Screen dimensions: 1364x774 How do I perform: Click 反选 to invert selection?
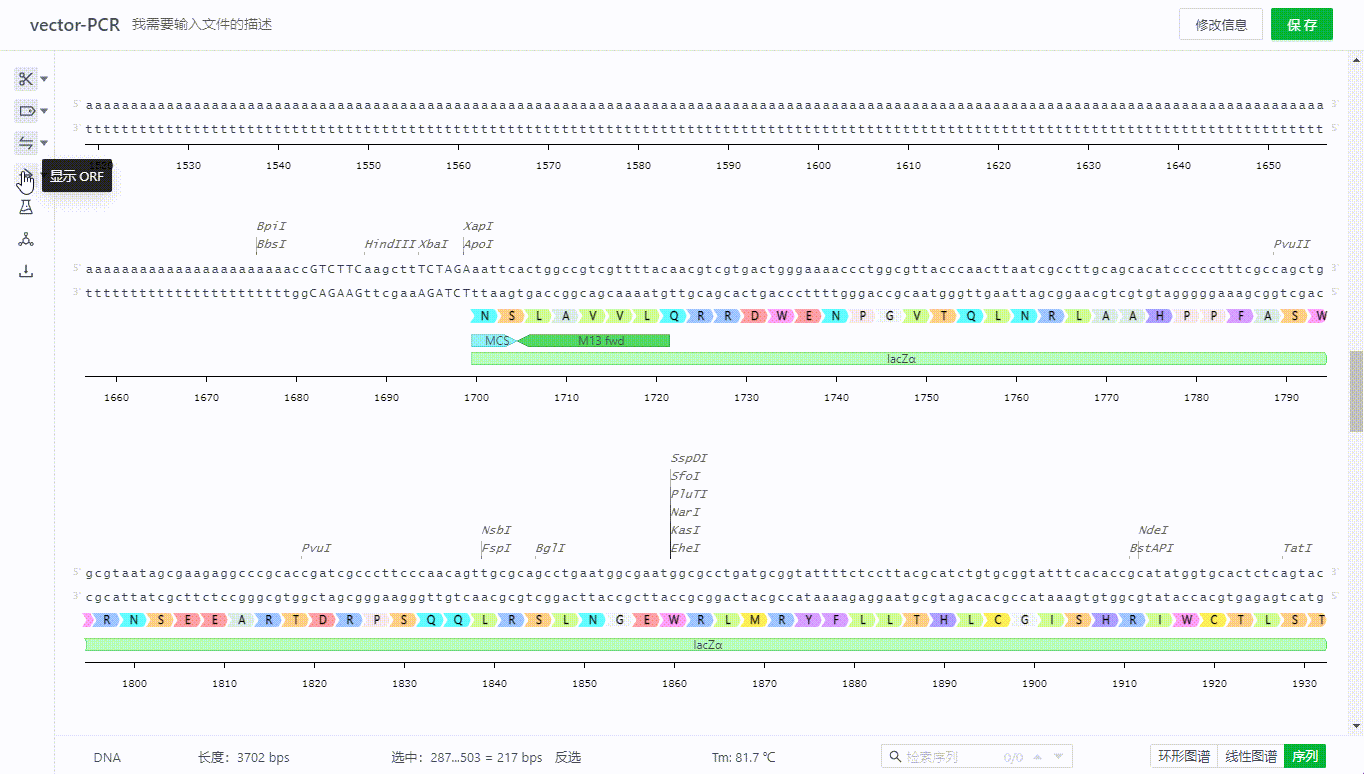(568, 757)
